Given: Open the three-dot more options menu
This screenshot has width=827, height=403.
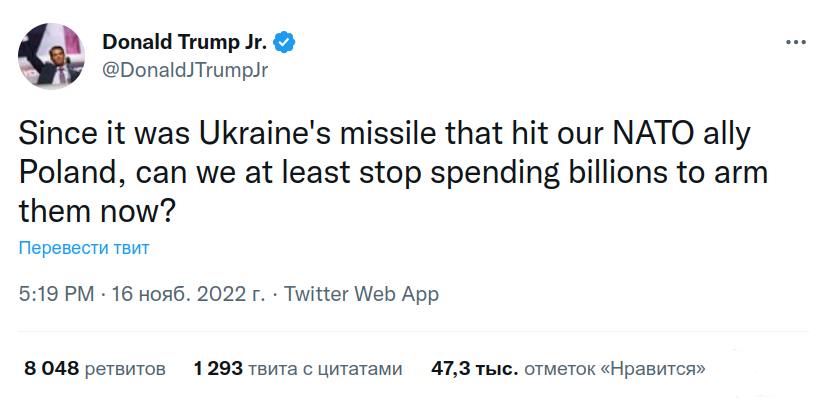Looking at the screenshot, I should pos(796,42).
